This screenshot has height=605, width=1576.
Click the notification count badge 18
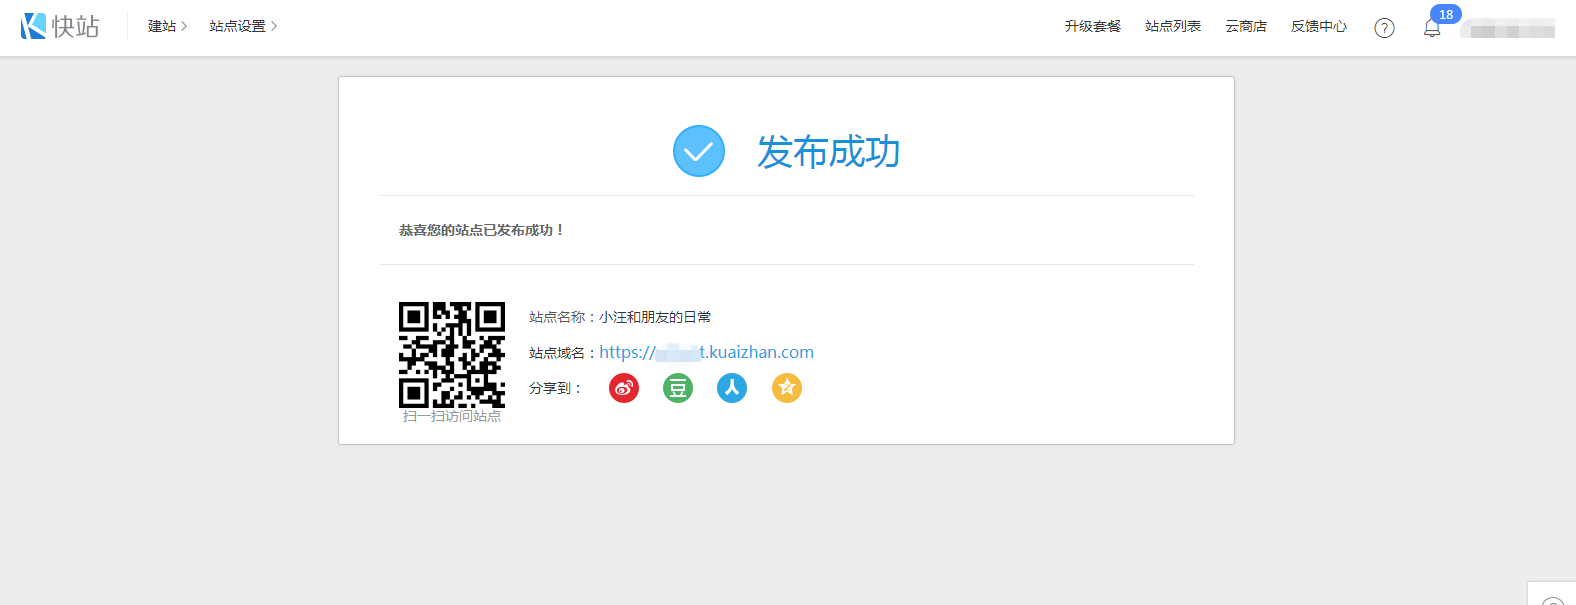click(x=1446, y=14)
